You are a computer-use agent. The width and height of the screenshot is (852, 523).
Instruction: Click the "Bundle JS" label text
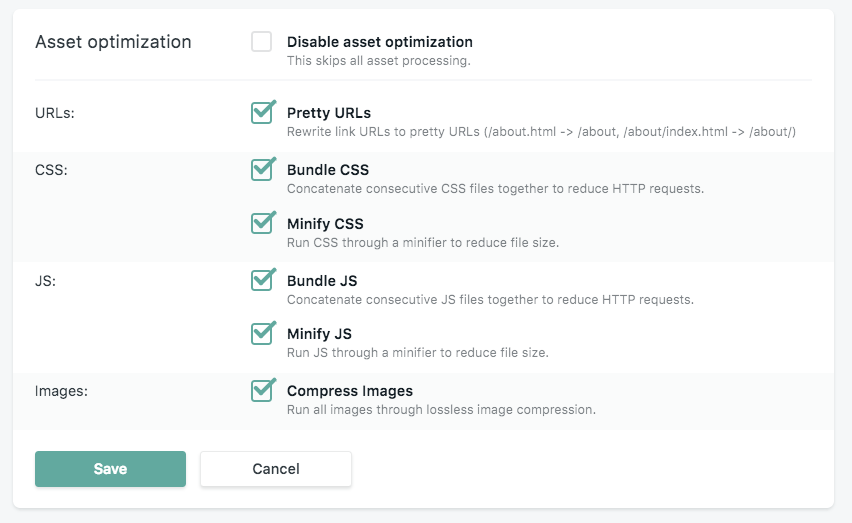tap(321, 281)
